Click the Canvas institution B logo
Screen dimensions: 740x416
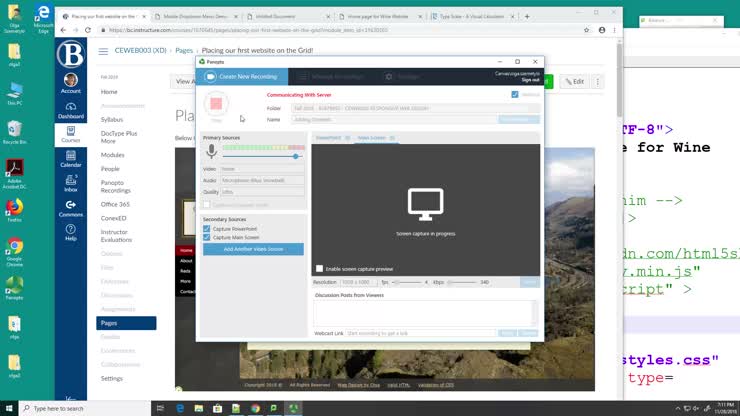coord(70,53)
